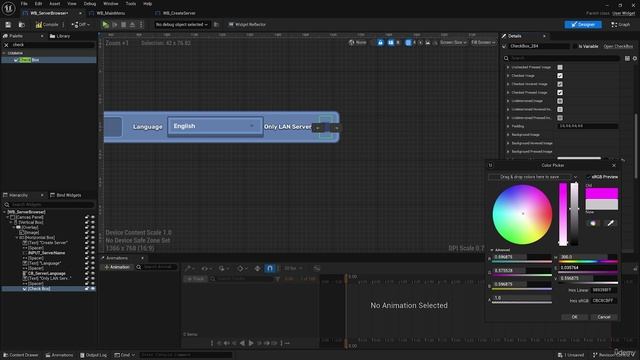Image resolution: width=640 pixels, height=360 pixels.
Task: Toggle the Is Variable checkbox
Action: [x=576, y=47]
